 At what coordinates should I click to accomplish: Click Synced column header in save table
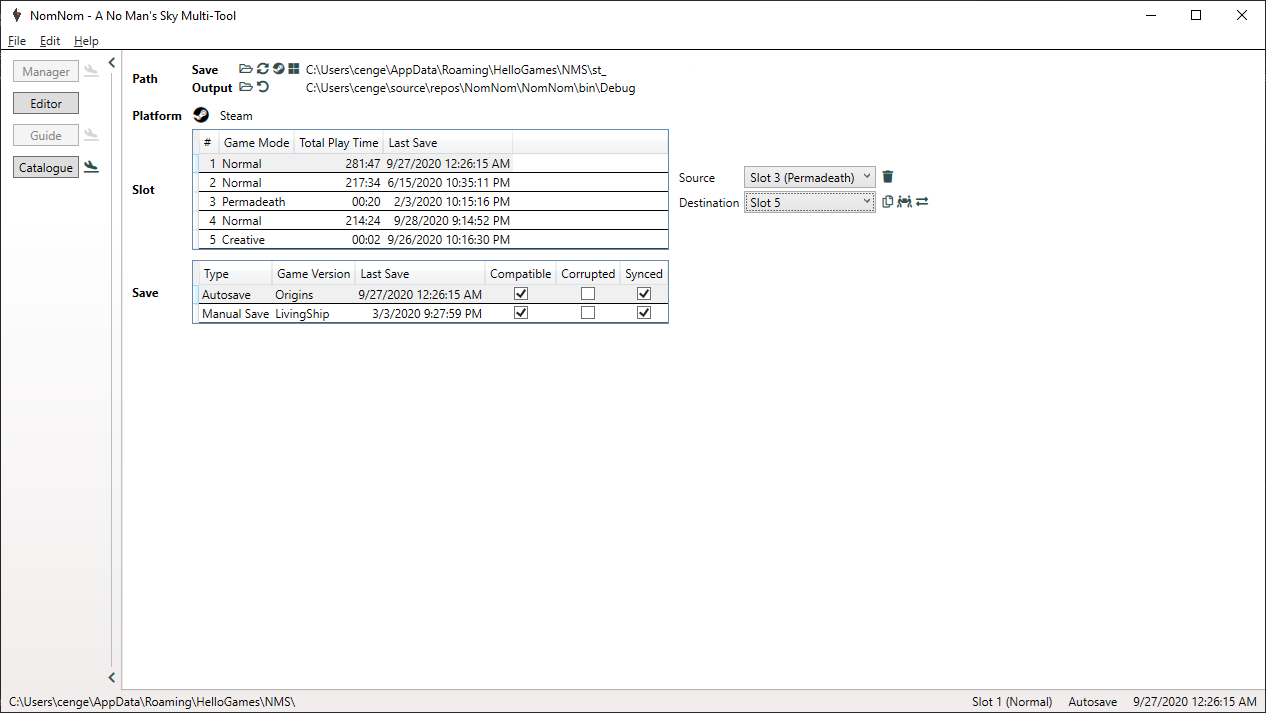[x=644, y=273]
